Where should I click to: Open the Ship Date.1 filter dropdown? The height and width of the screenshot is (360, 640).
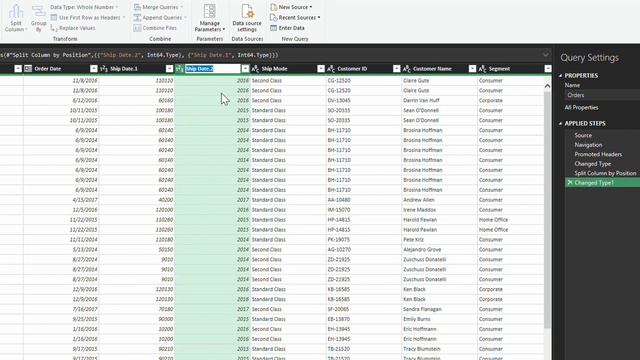169,69
